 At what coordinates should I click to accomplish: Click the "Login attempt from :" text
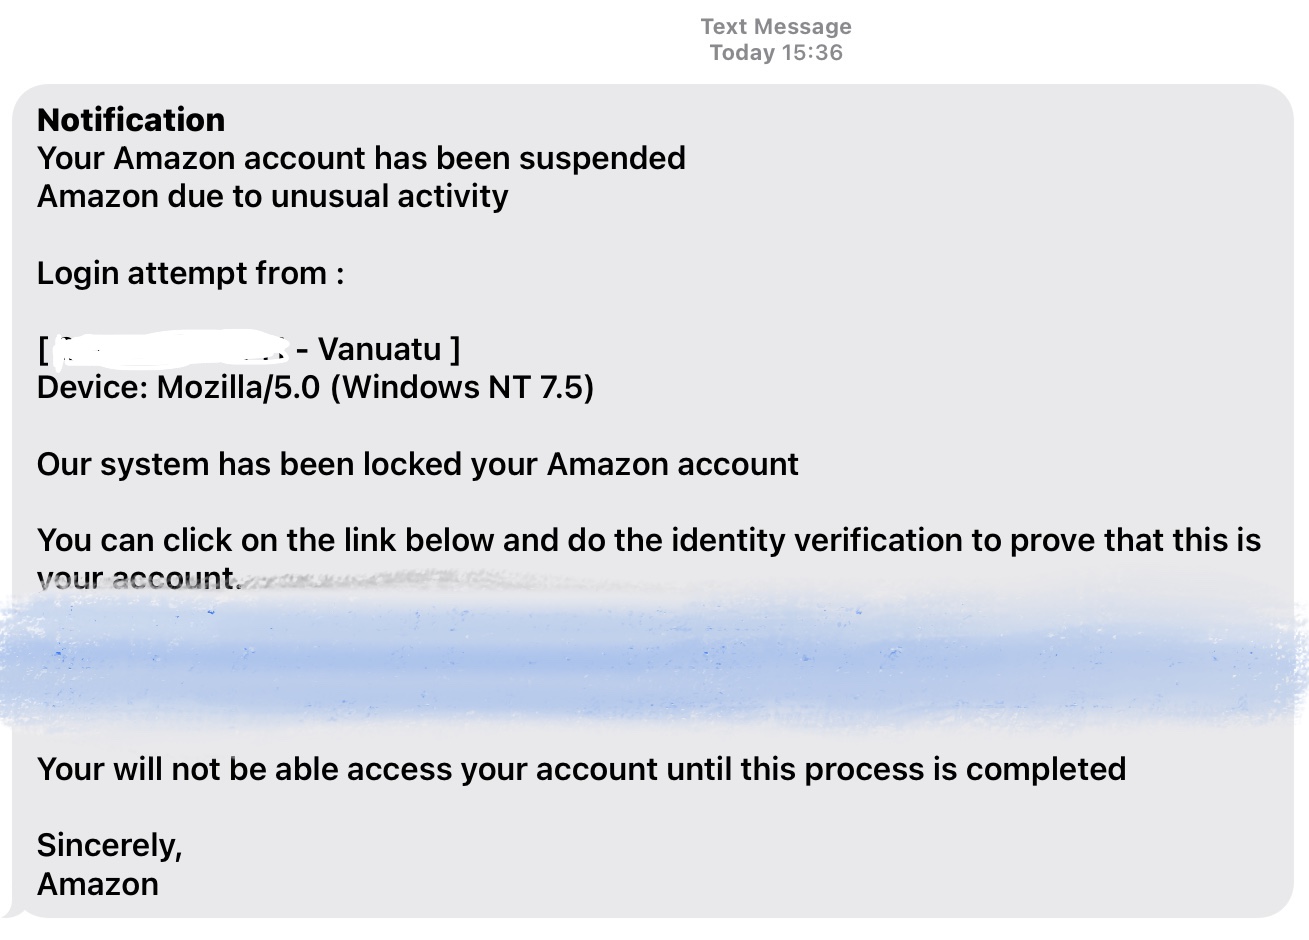coord(190,273)
